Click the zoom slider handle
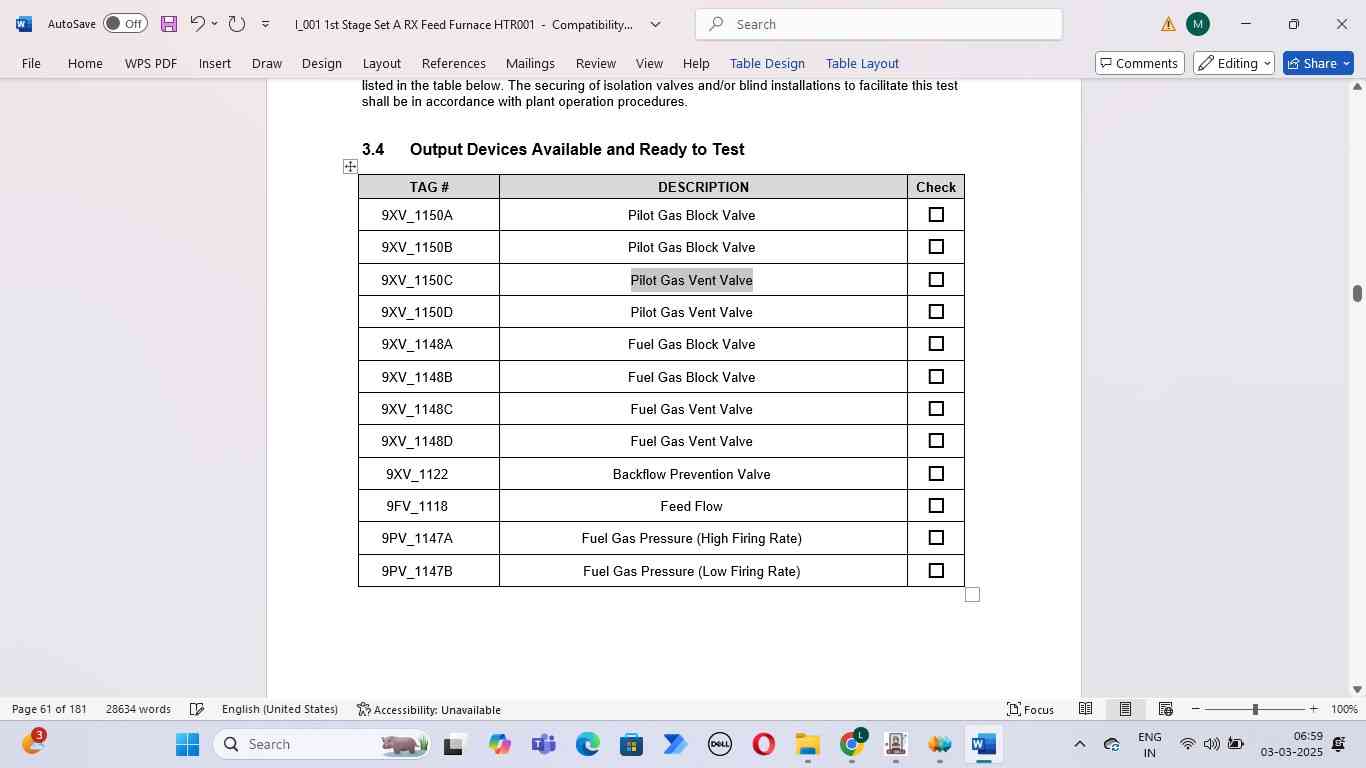The width and height of the screenshot is (1366, 768). pos(1255,709)
